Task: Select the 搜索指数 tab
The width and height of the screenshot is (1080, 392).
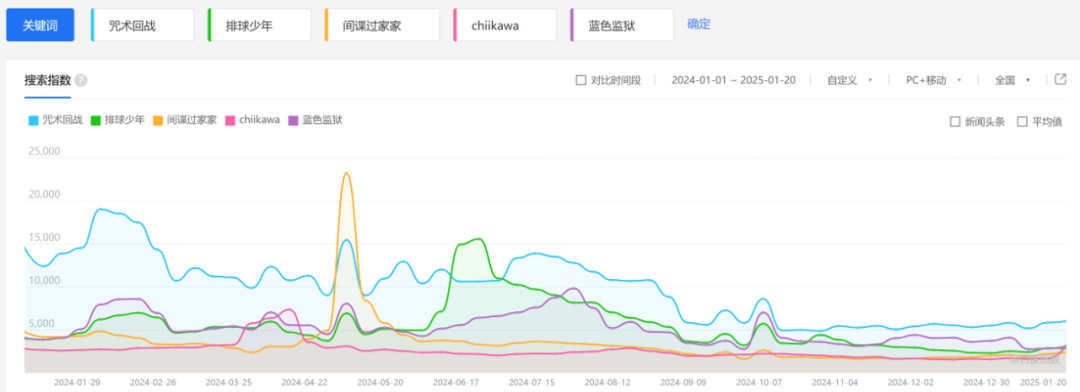Action: tap(48, 80)
